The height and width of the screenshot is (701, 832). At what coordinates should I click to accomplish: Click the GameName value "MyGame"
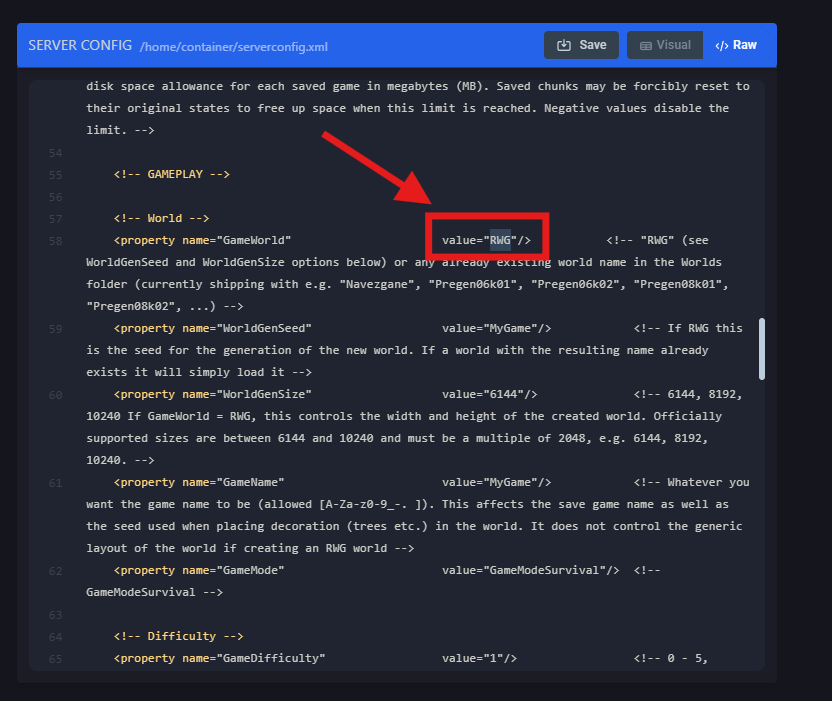point(510,482)
